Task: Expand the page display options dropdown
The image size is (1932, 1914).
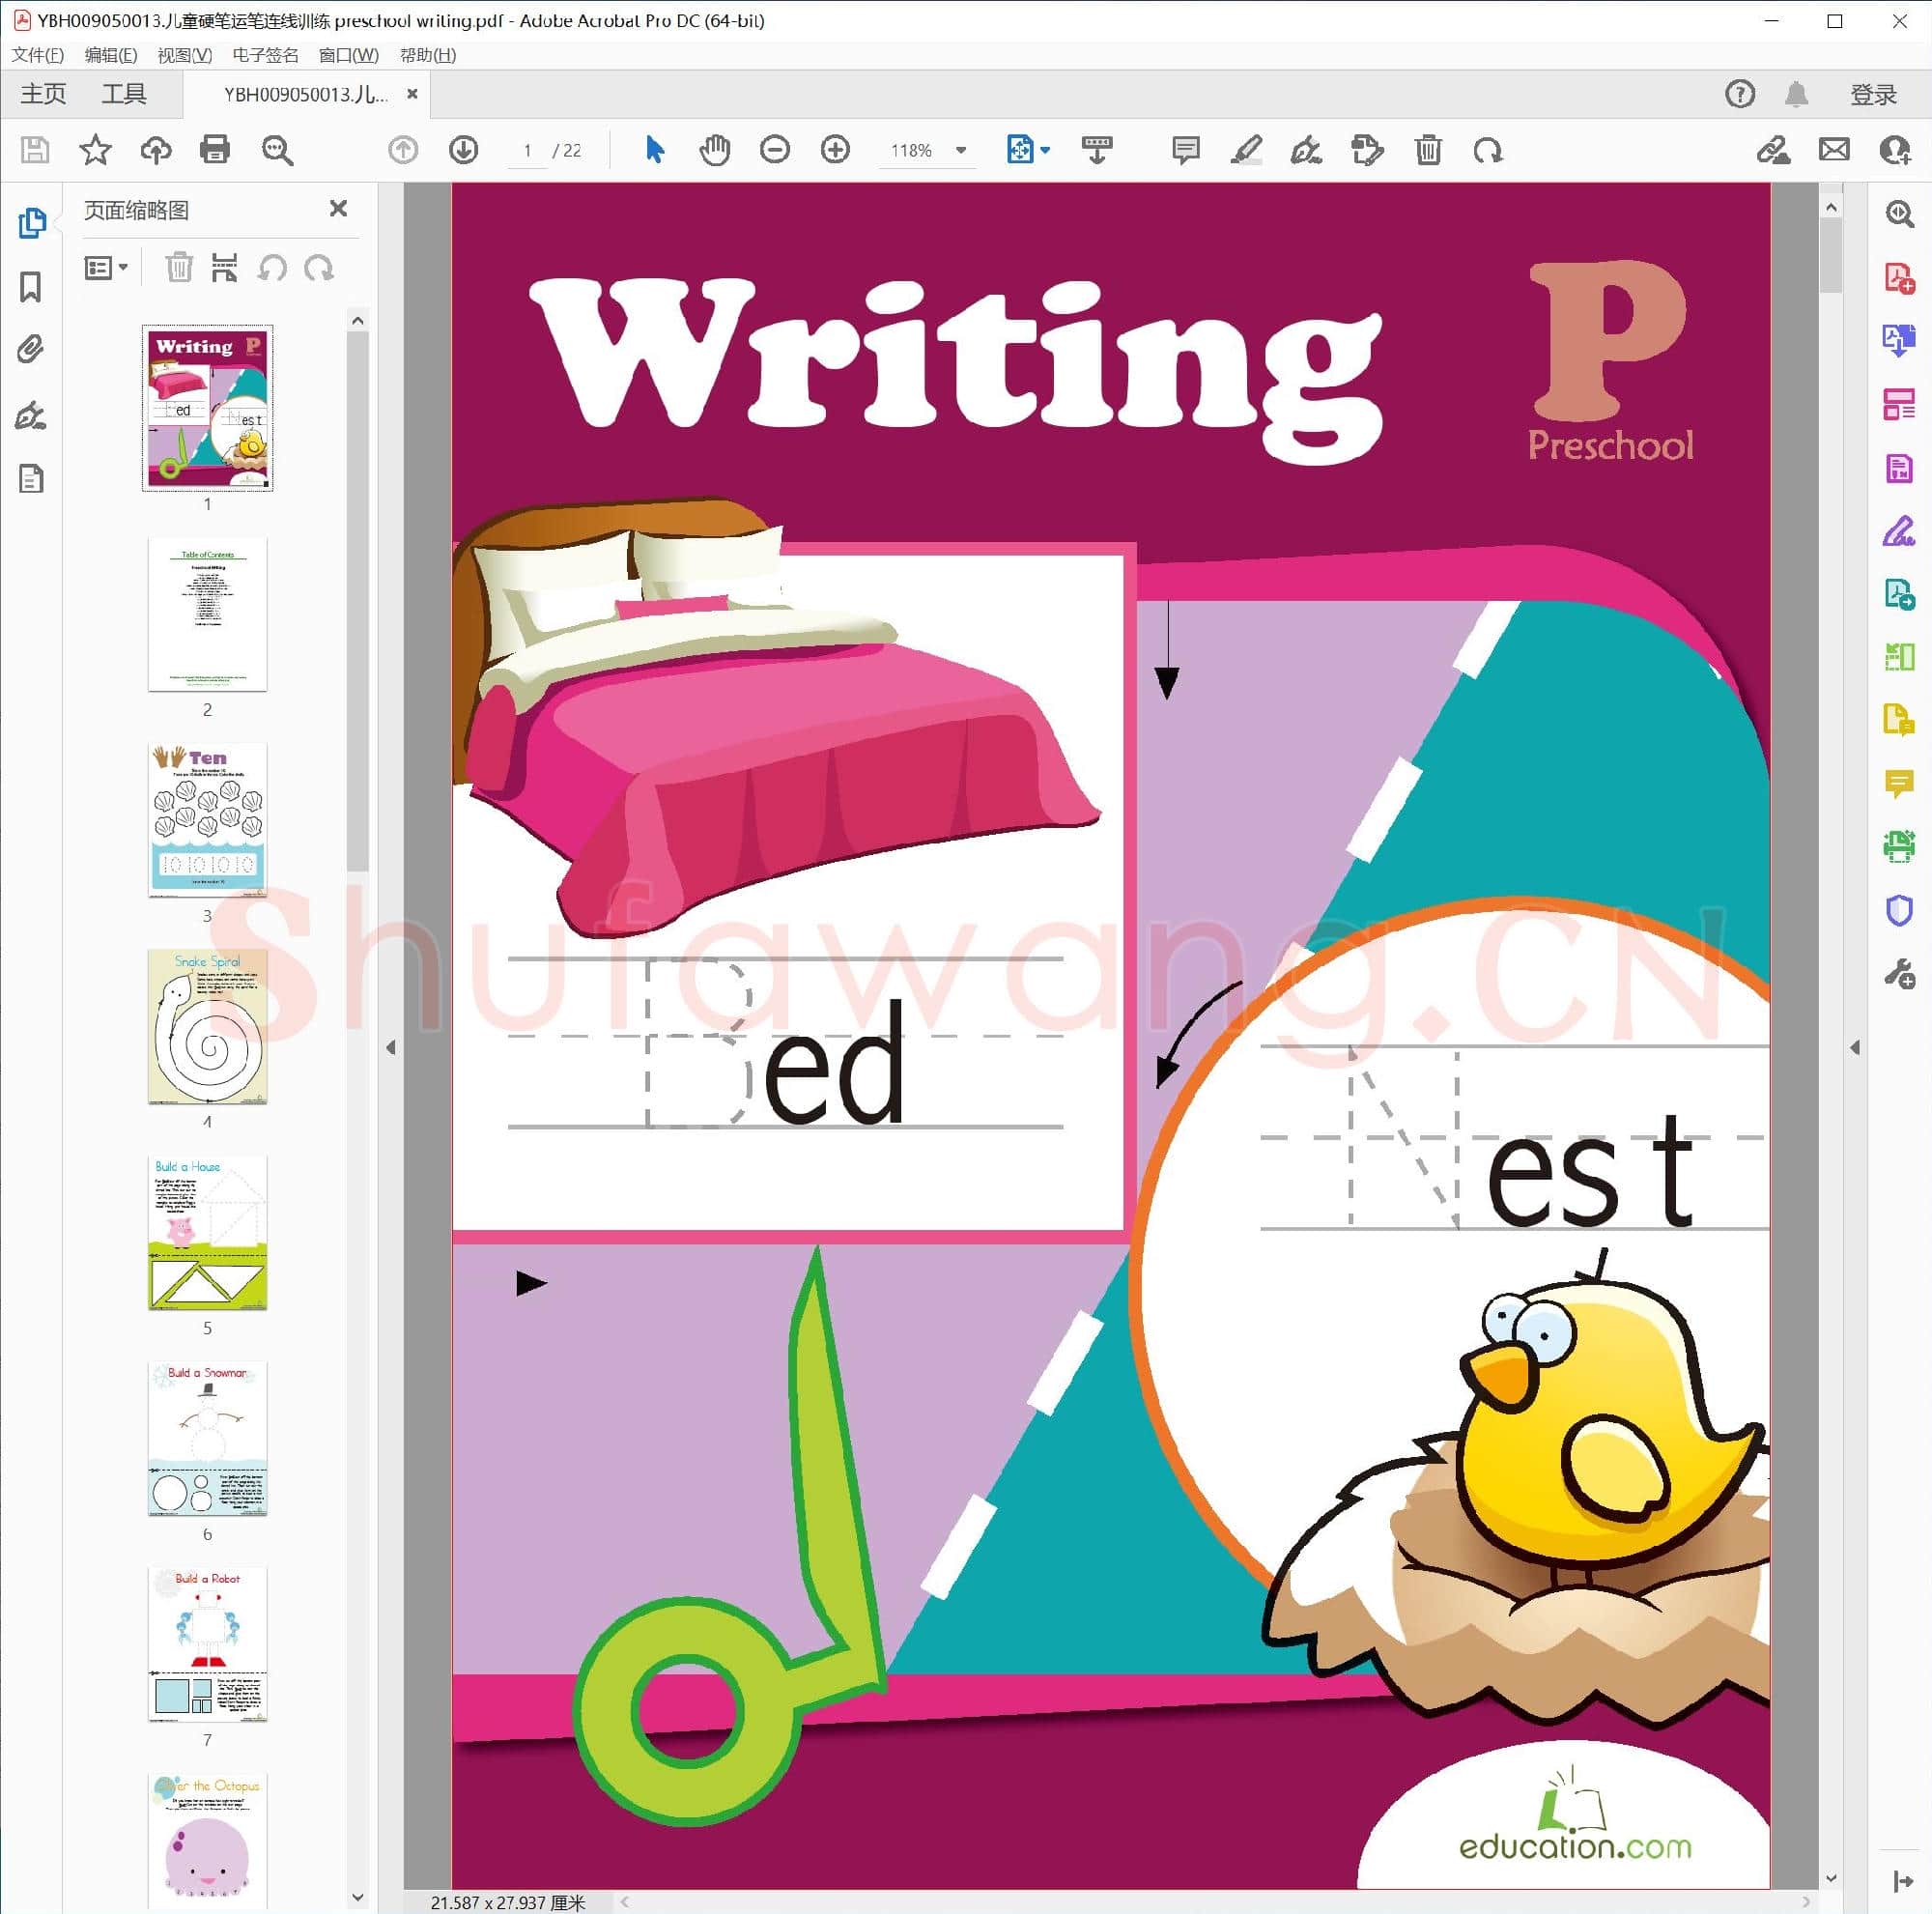Action: [1043, 150]
